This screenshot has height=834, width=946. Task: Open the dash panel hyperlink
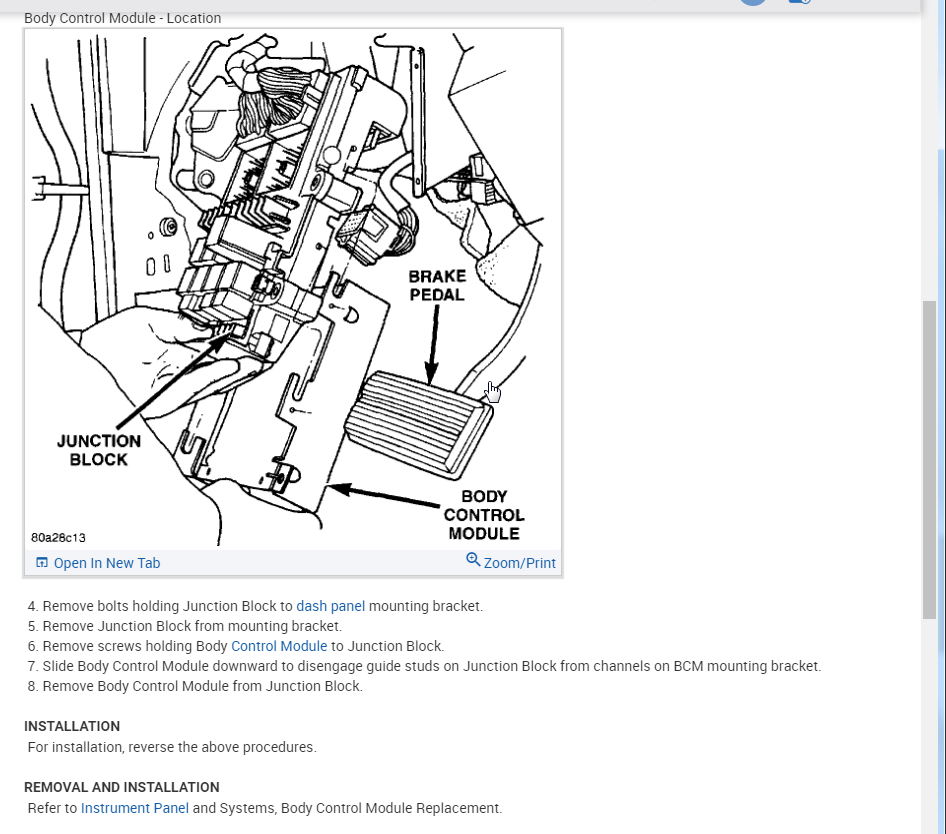(x=331, y=606)
